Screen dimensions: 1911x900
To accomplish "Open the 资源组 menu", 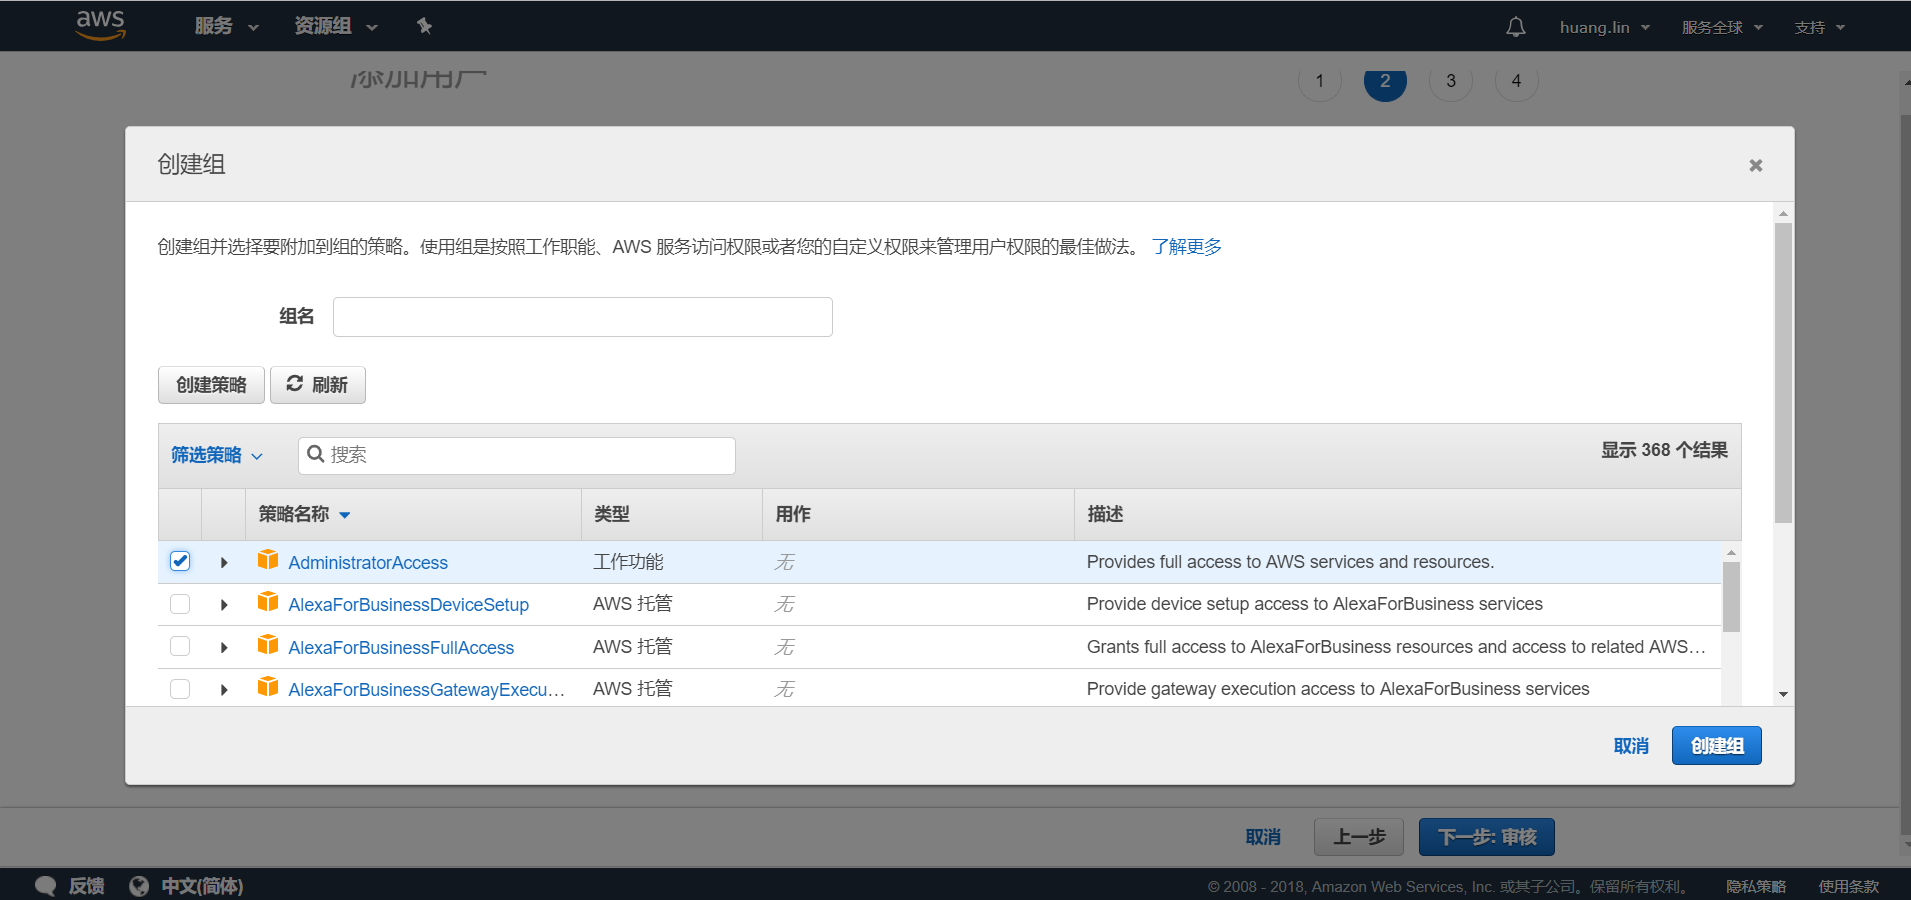I will pyautogui.click(x=335, y=26).
